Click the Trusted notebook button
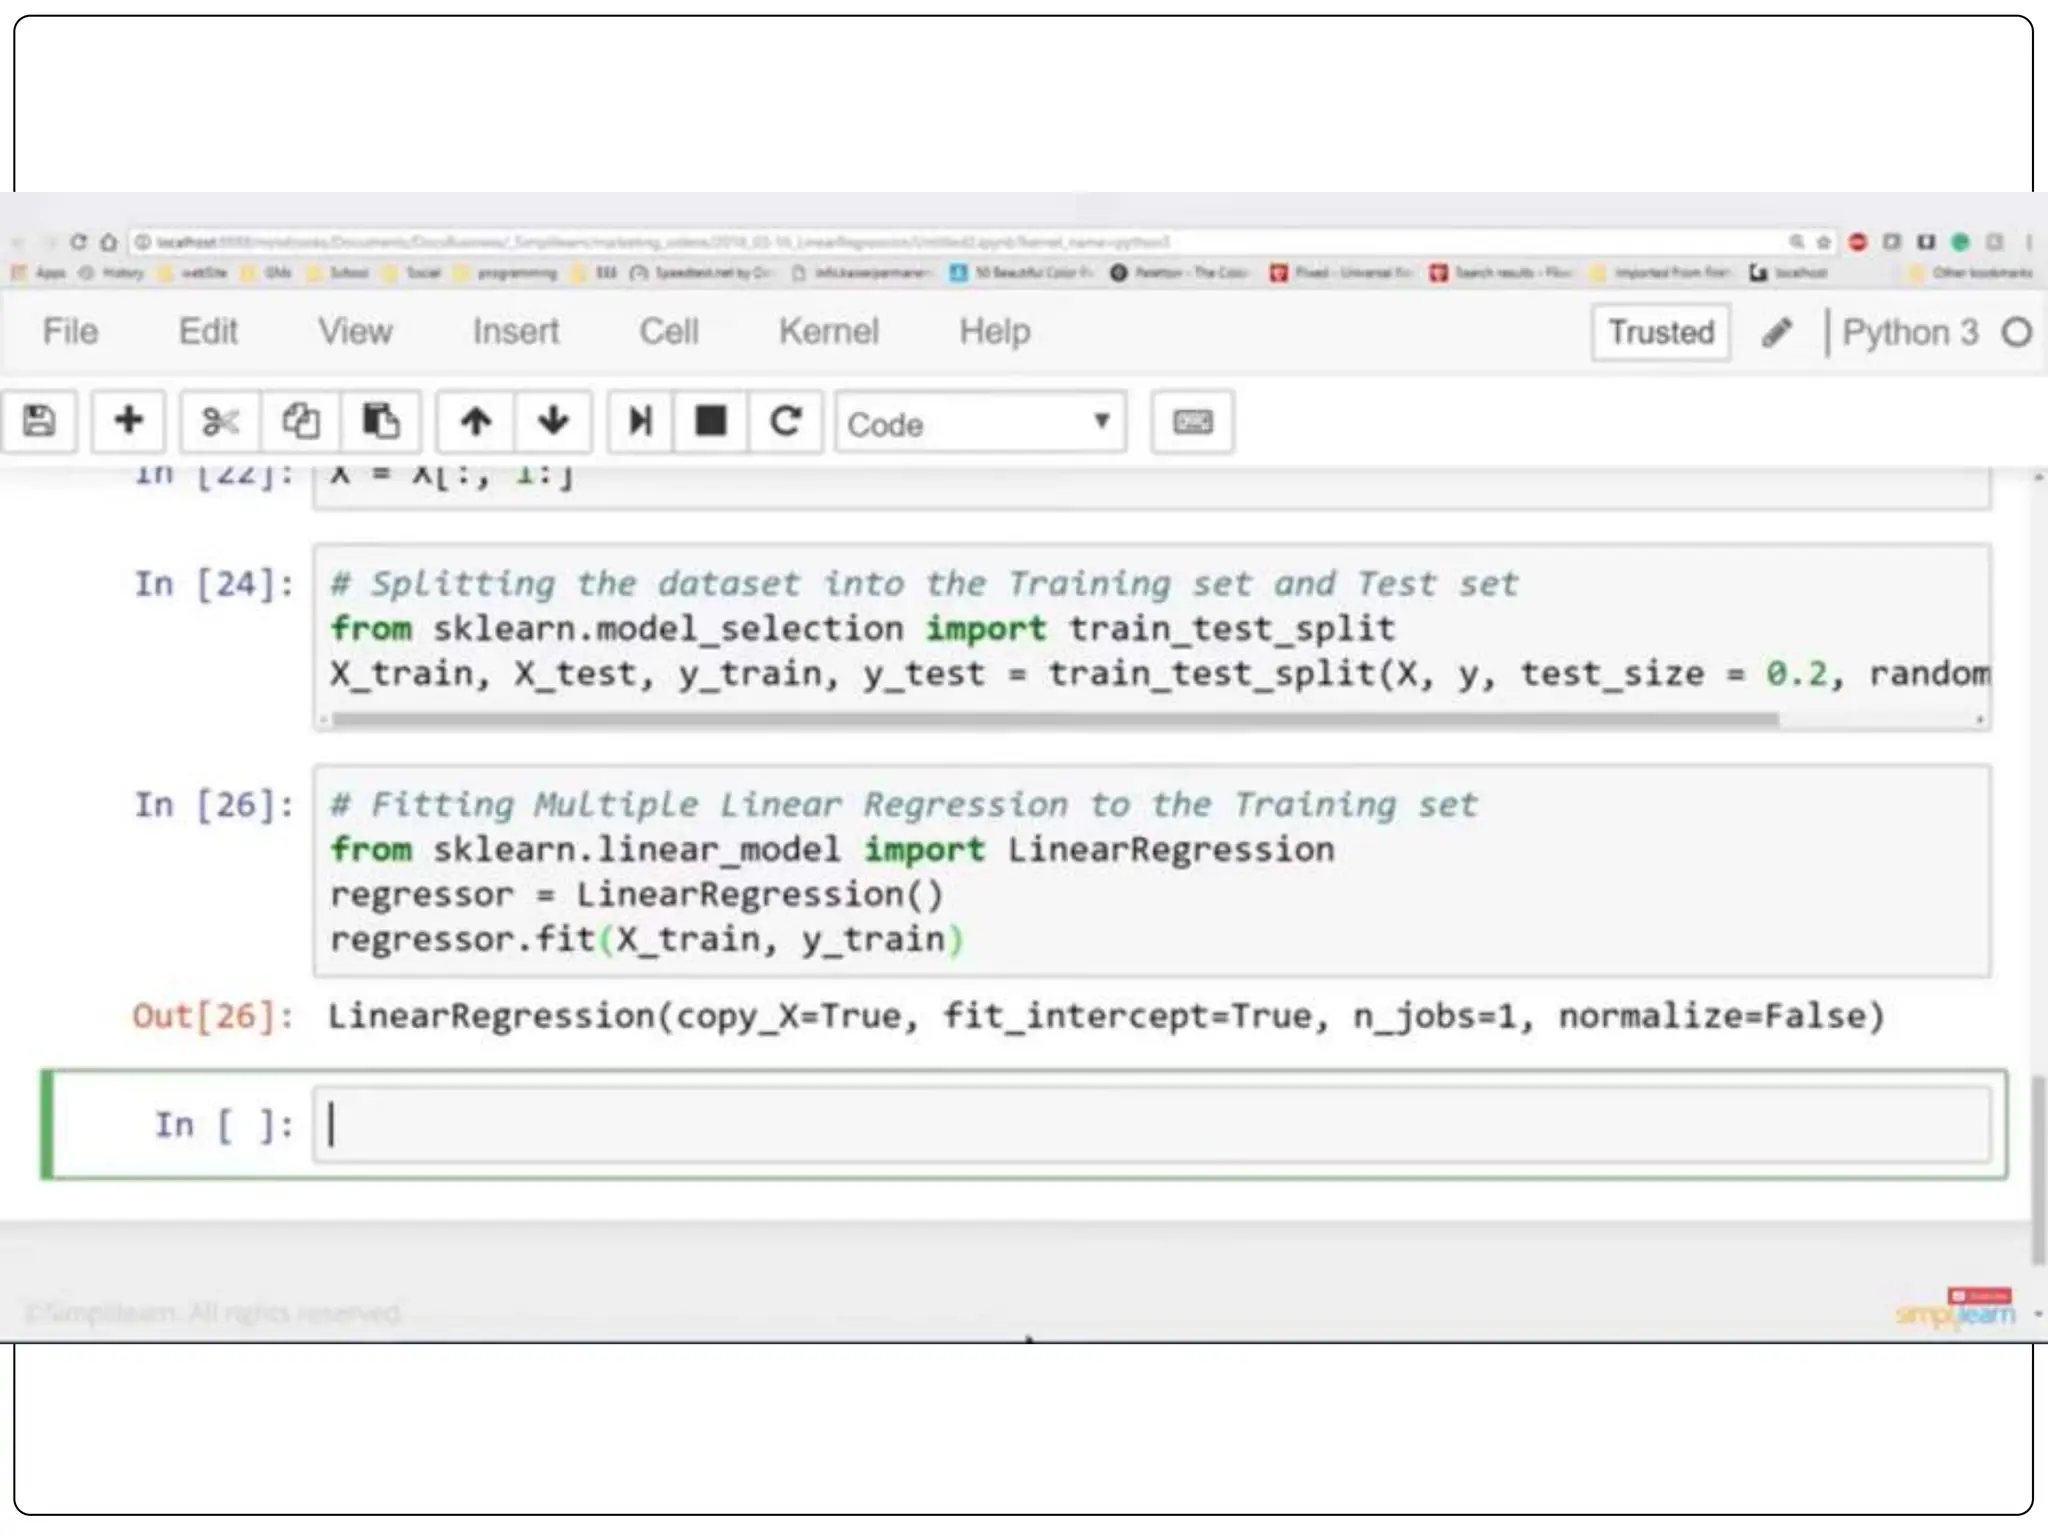2048x1536 pixels. tap(1661, 332)
